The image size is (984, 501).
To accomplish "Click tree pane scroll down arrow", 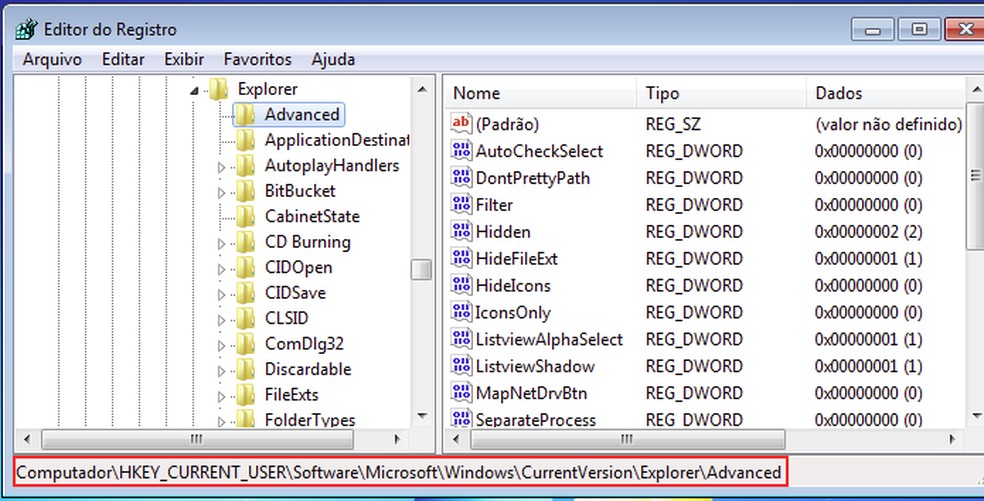I will coord(422,416).
